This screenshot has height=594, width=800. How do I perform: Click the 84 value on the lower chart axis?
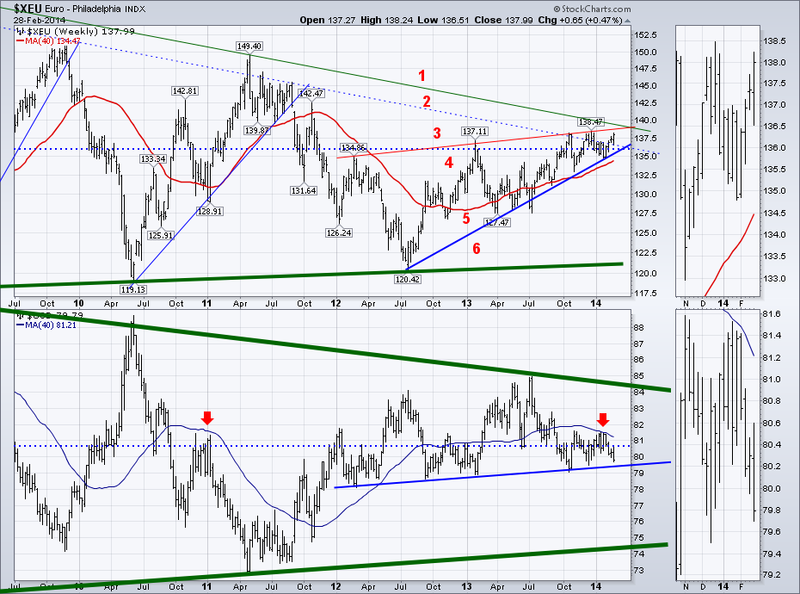tap(638, 392)
